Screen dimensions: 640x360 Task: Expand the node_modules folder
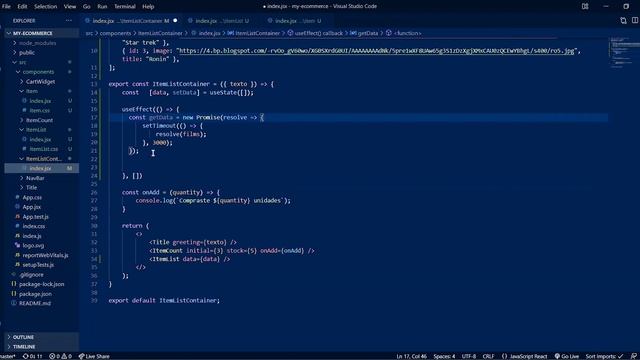(37, 43)
